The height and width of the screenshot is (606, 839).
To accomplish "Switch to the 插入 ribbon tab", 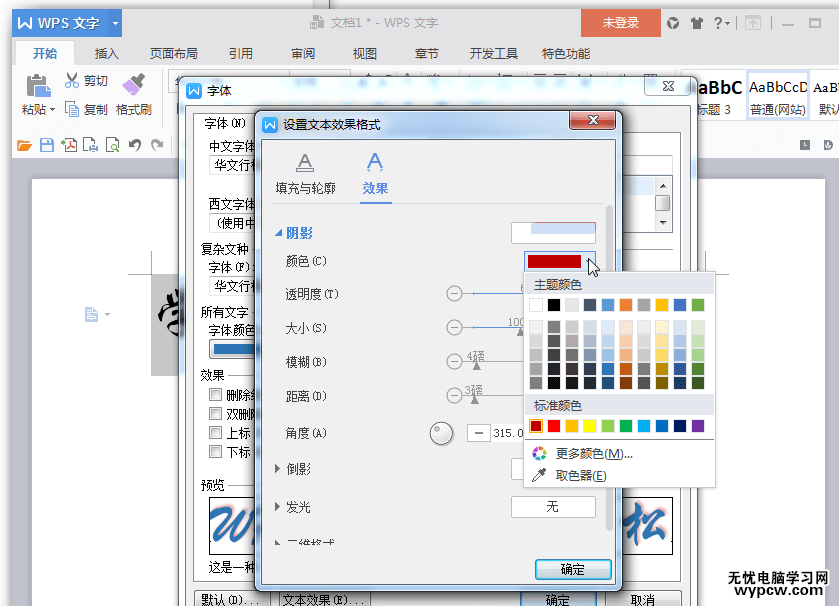I will (106, 54).
